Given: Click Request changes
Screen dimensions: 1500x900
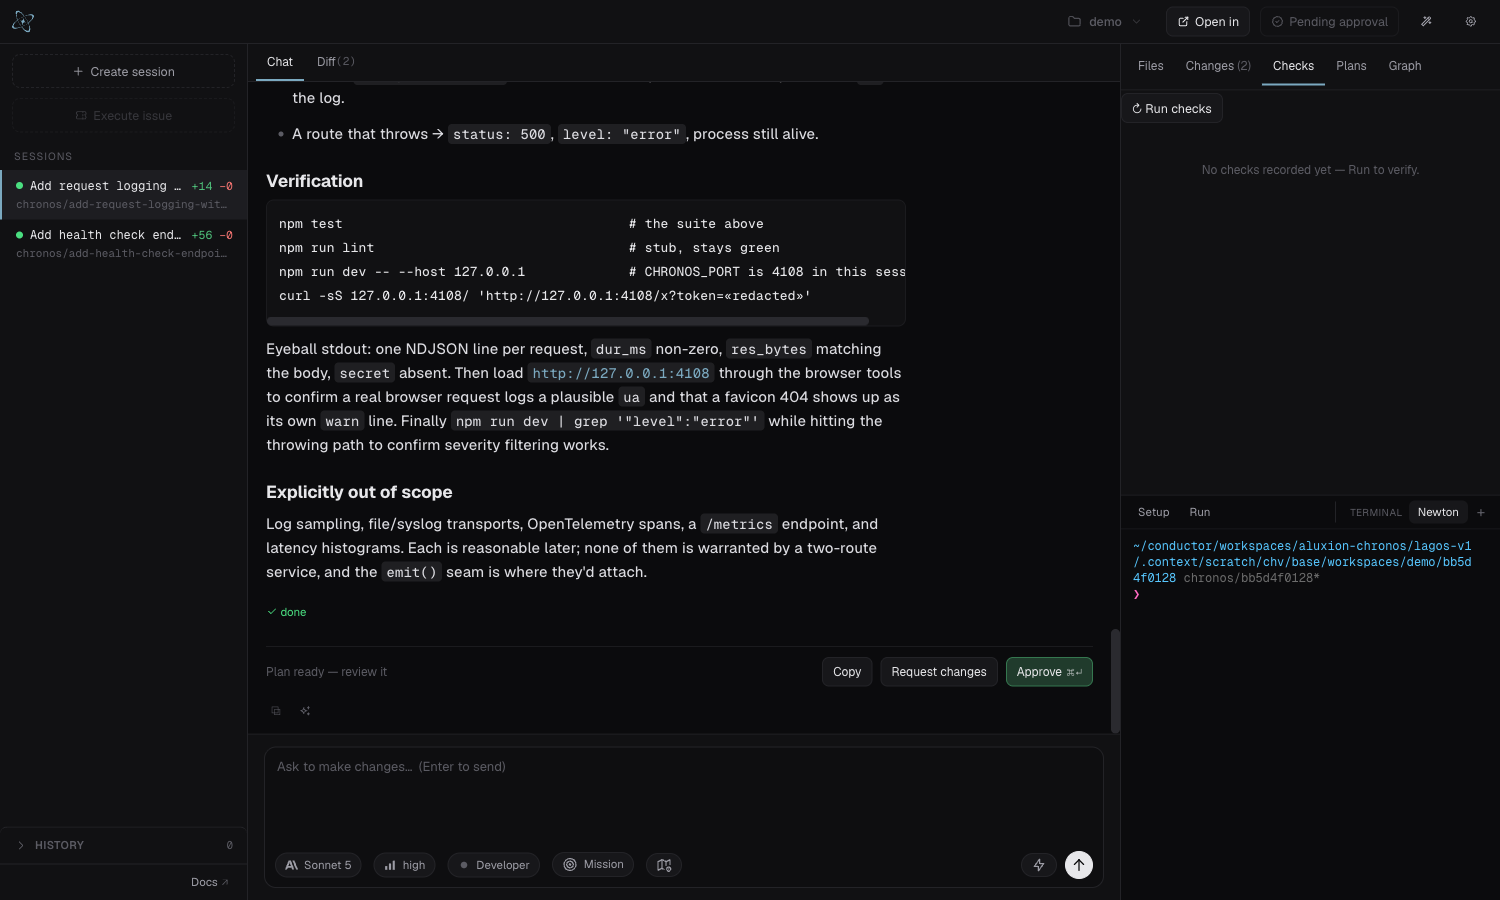Looking at the screenshot, I should click(x=939, y=672).
